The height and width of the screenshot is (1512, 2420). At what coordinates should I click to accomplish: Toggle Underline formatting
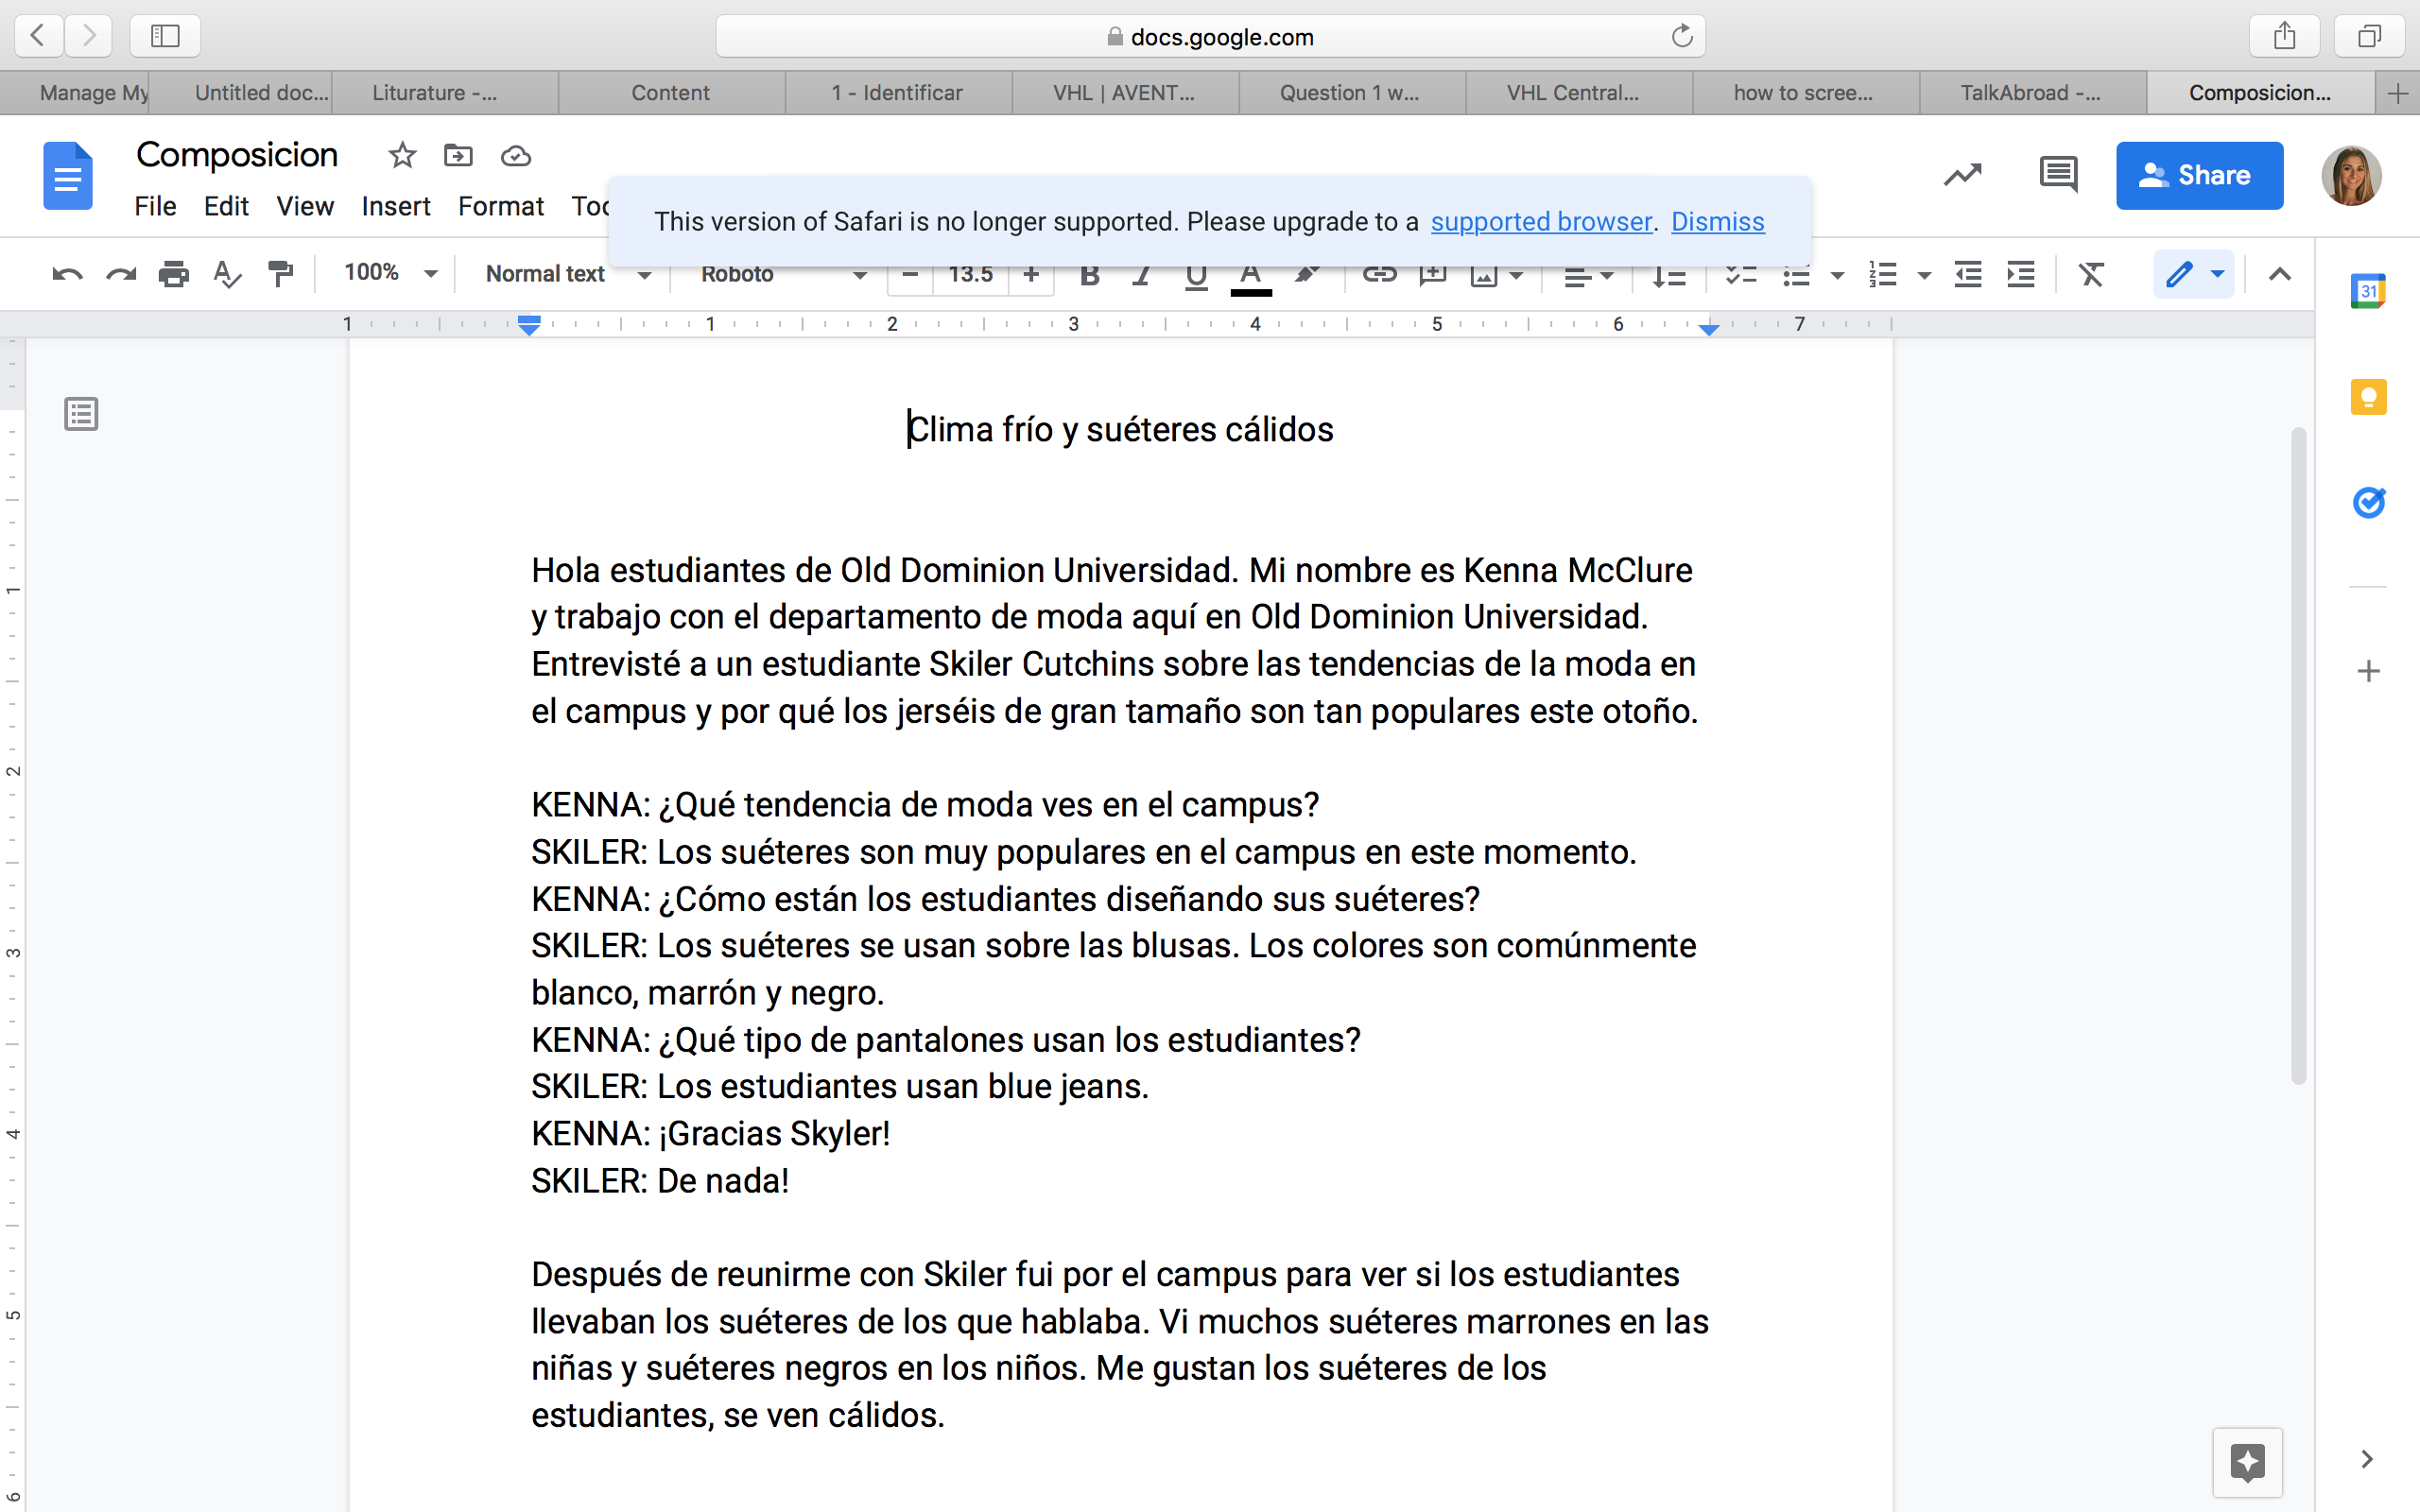pyautogui.click(x=1195, y=274)
